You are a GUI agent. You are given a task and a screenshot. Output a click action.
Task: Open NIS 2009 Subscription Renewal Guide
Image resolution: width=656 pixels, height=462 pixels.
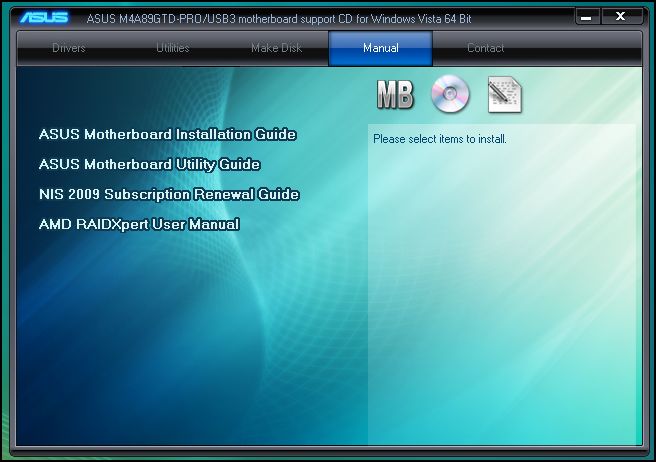click(x=169, y=194)
